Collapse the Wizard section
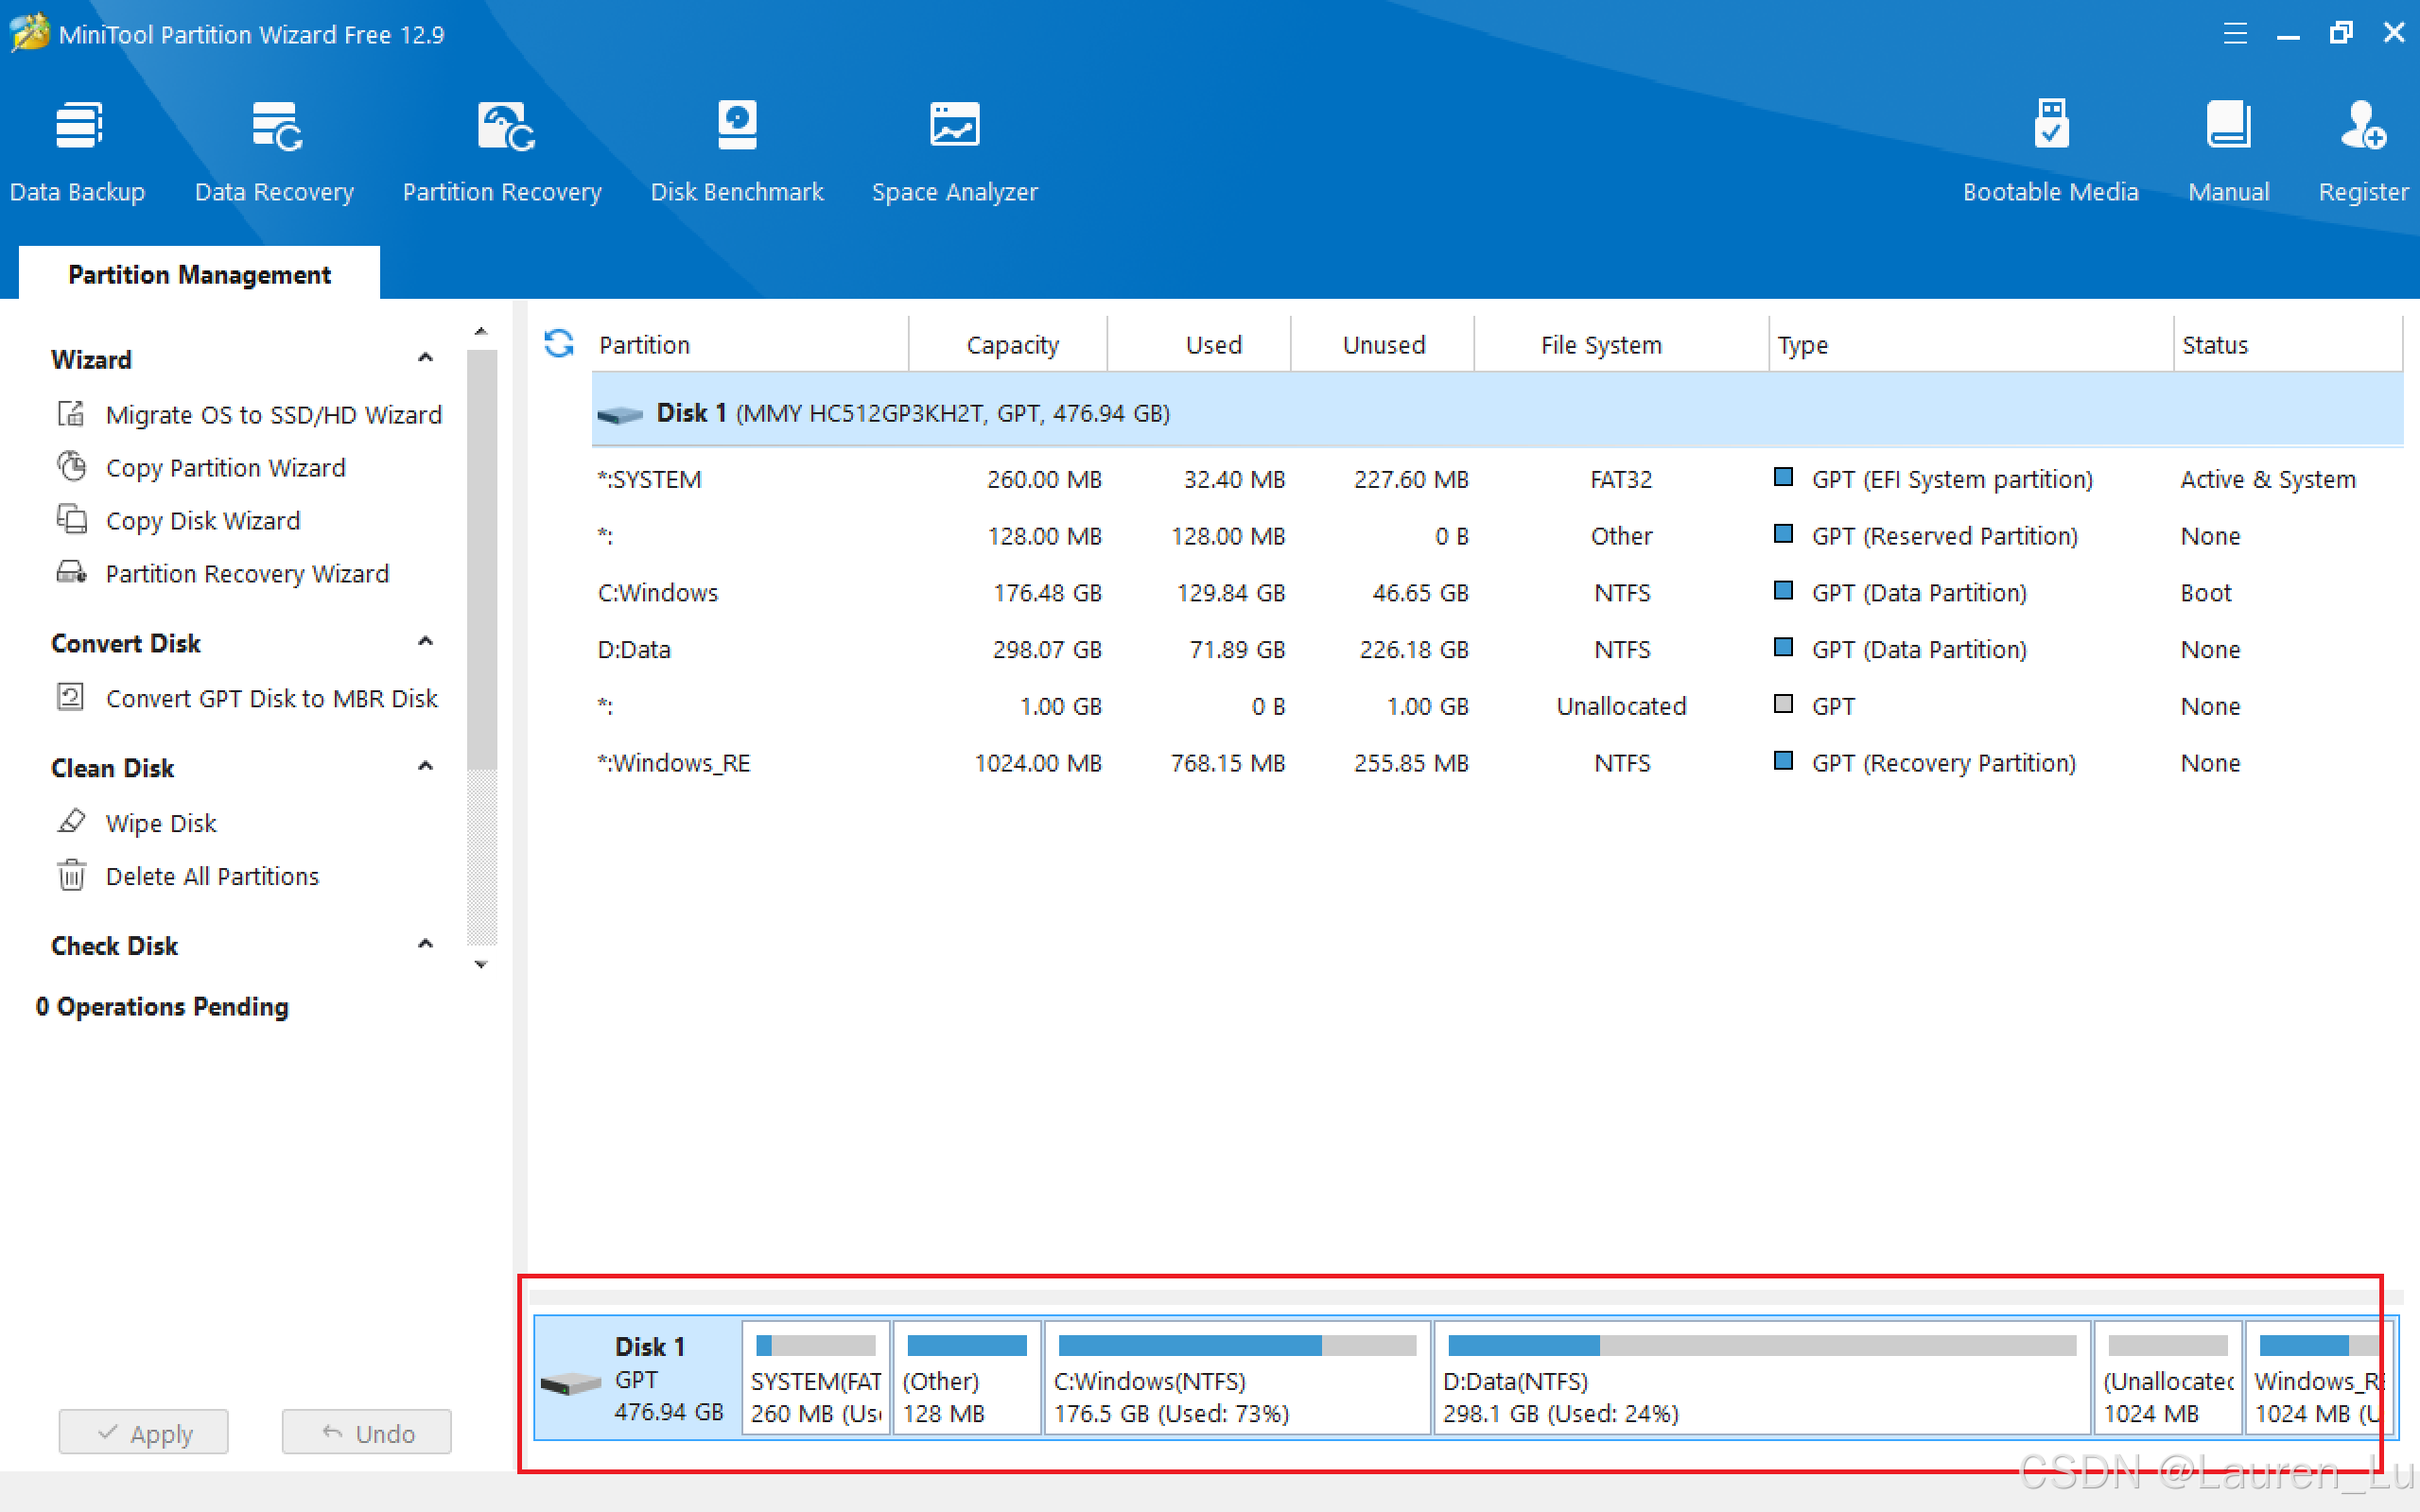Viewport: 2420px width, 1512px height. tap(425, 359)
